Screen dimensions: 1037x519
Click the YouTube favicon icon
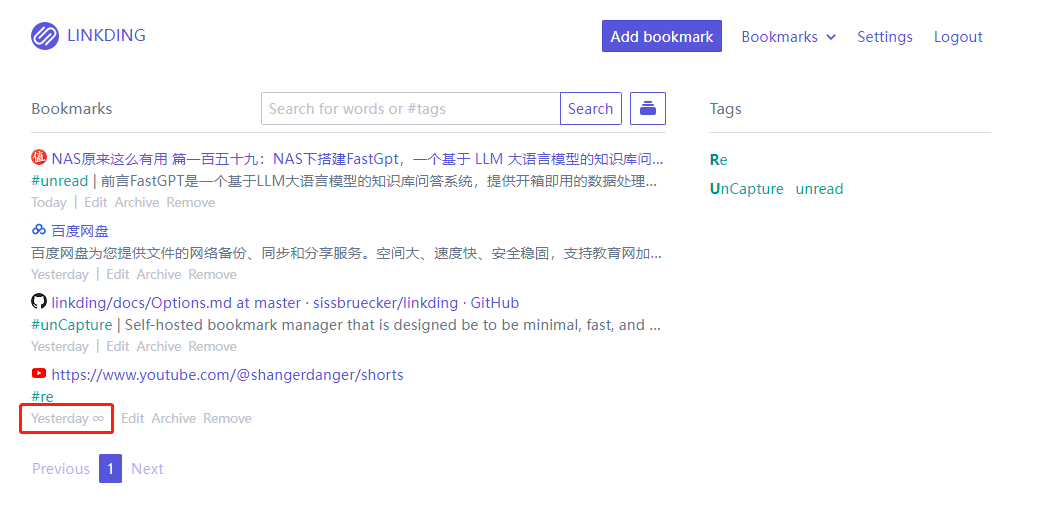point(39,374)
